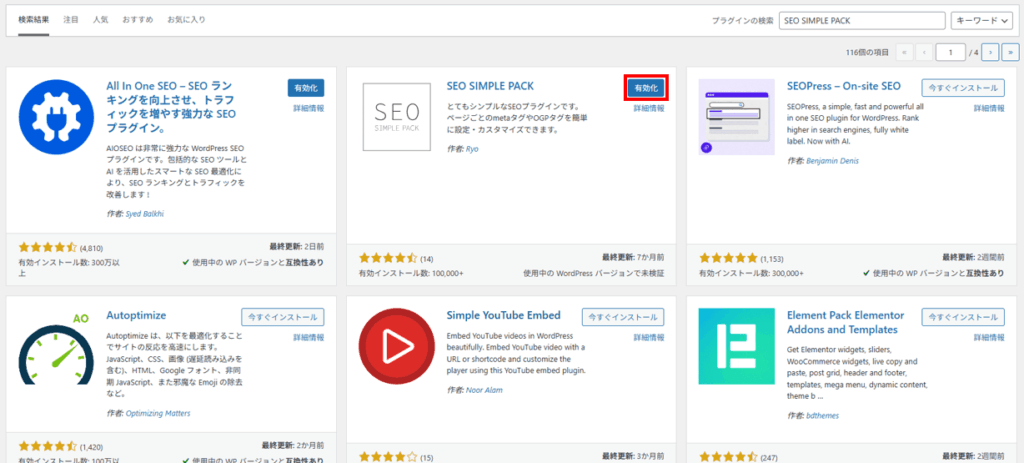Activate SEO SIMPLE PACK with 有効化 button
This screenshot has height=463, width=1024.
646,88
